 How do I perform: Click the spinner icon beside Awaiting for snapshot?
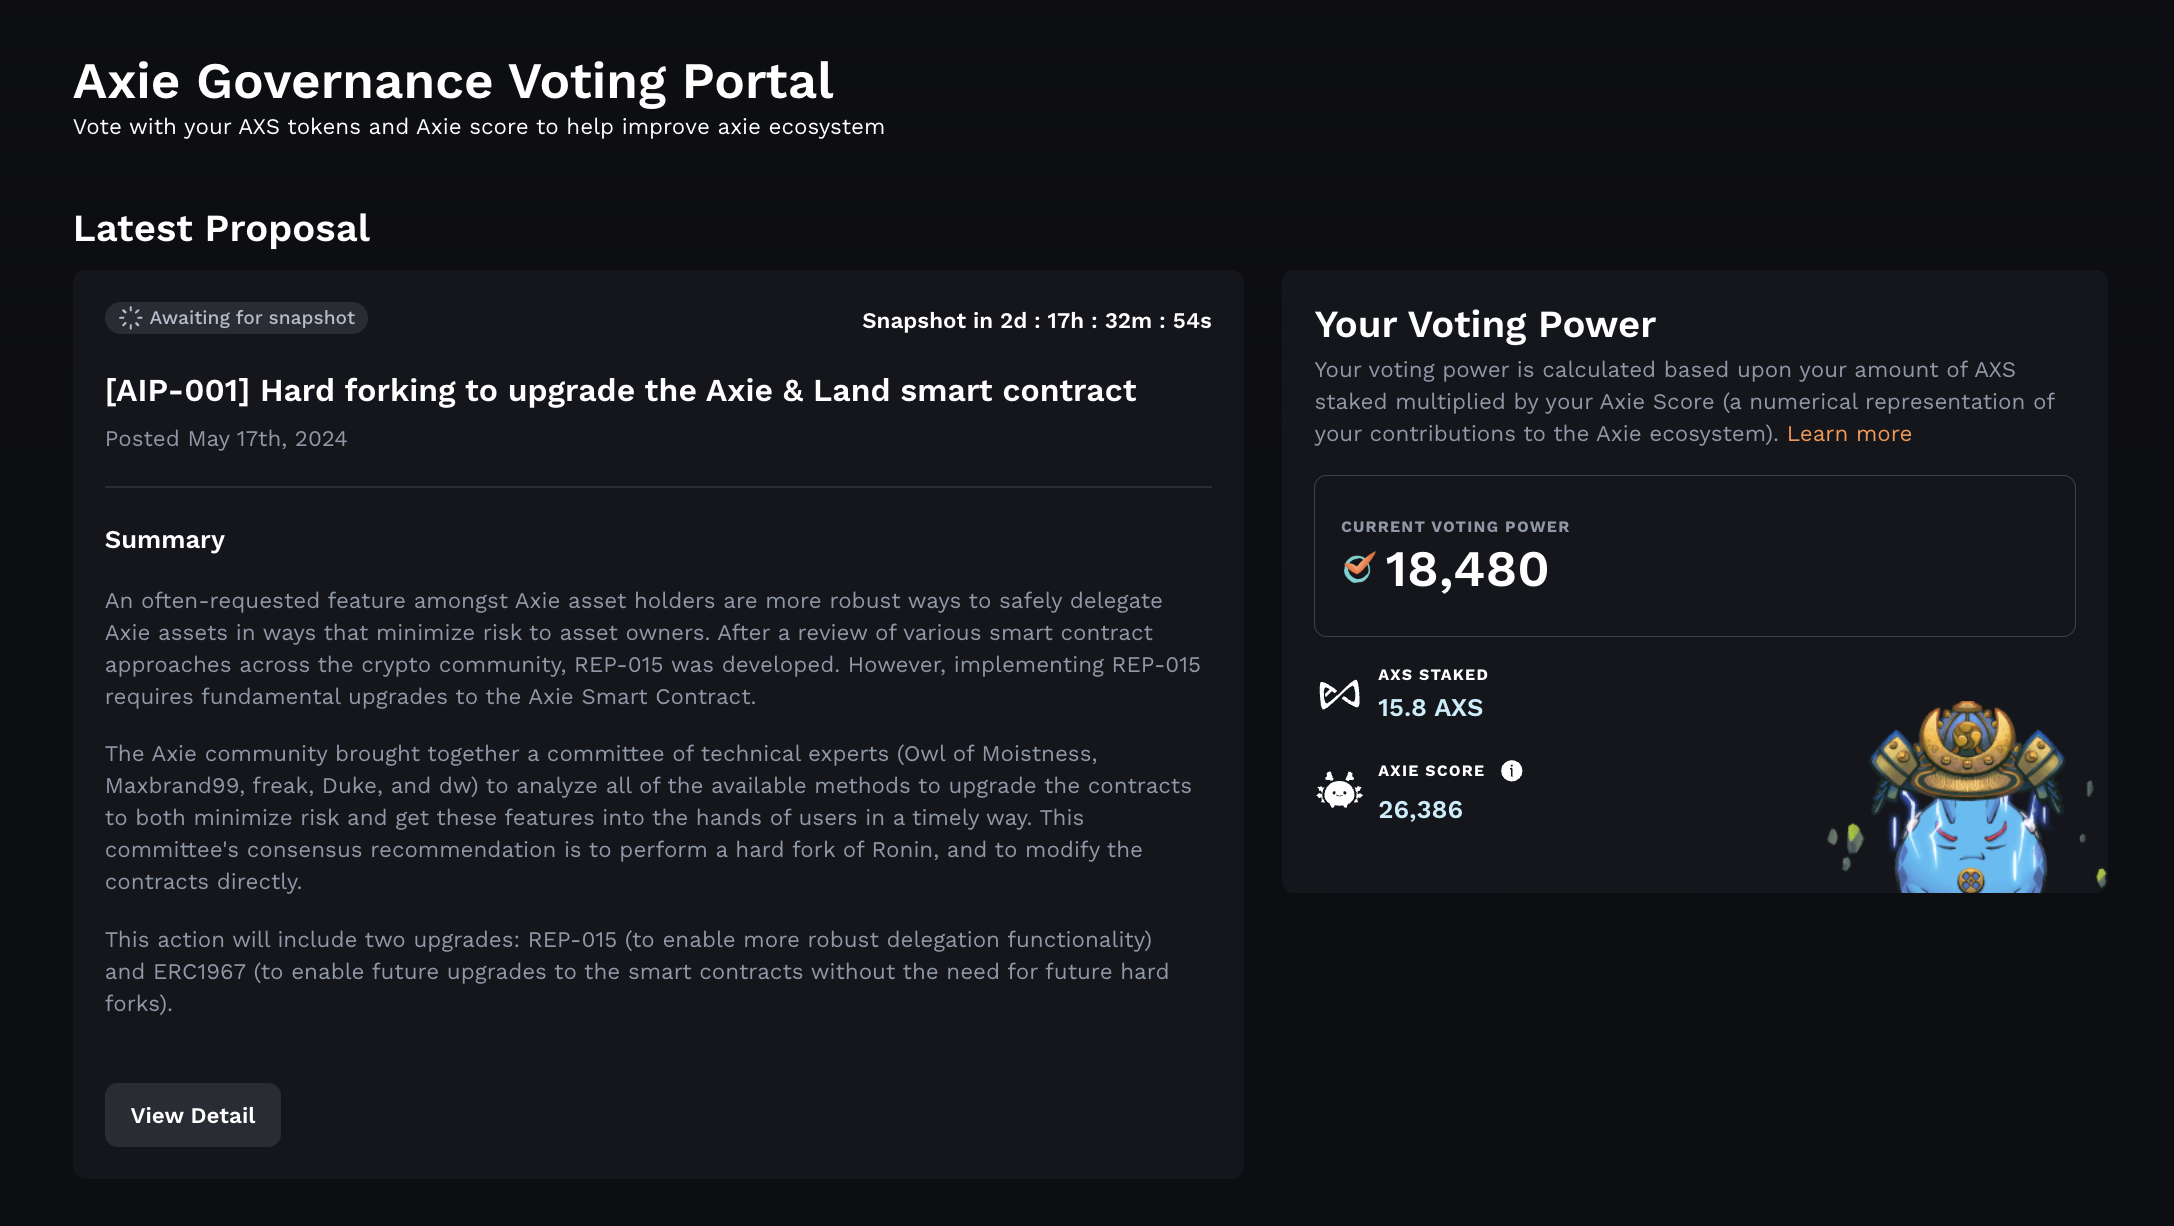[x=129, y=317]
